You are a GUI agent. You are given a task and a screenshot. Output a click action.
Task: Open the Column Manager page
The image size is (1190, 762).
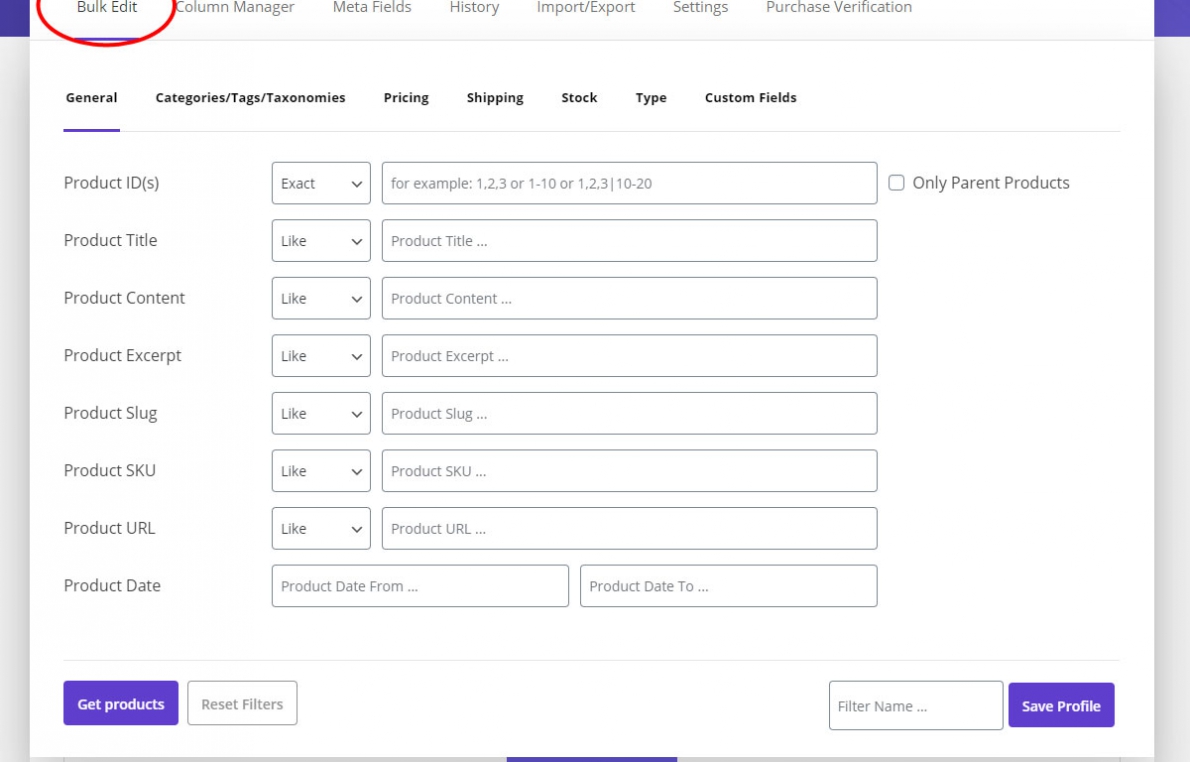234,7
